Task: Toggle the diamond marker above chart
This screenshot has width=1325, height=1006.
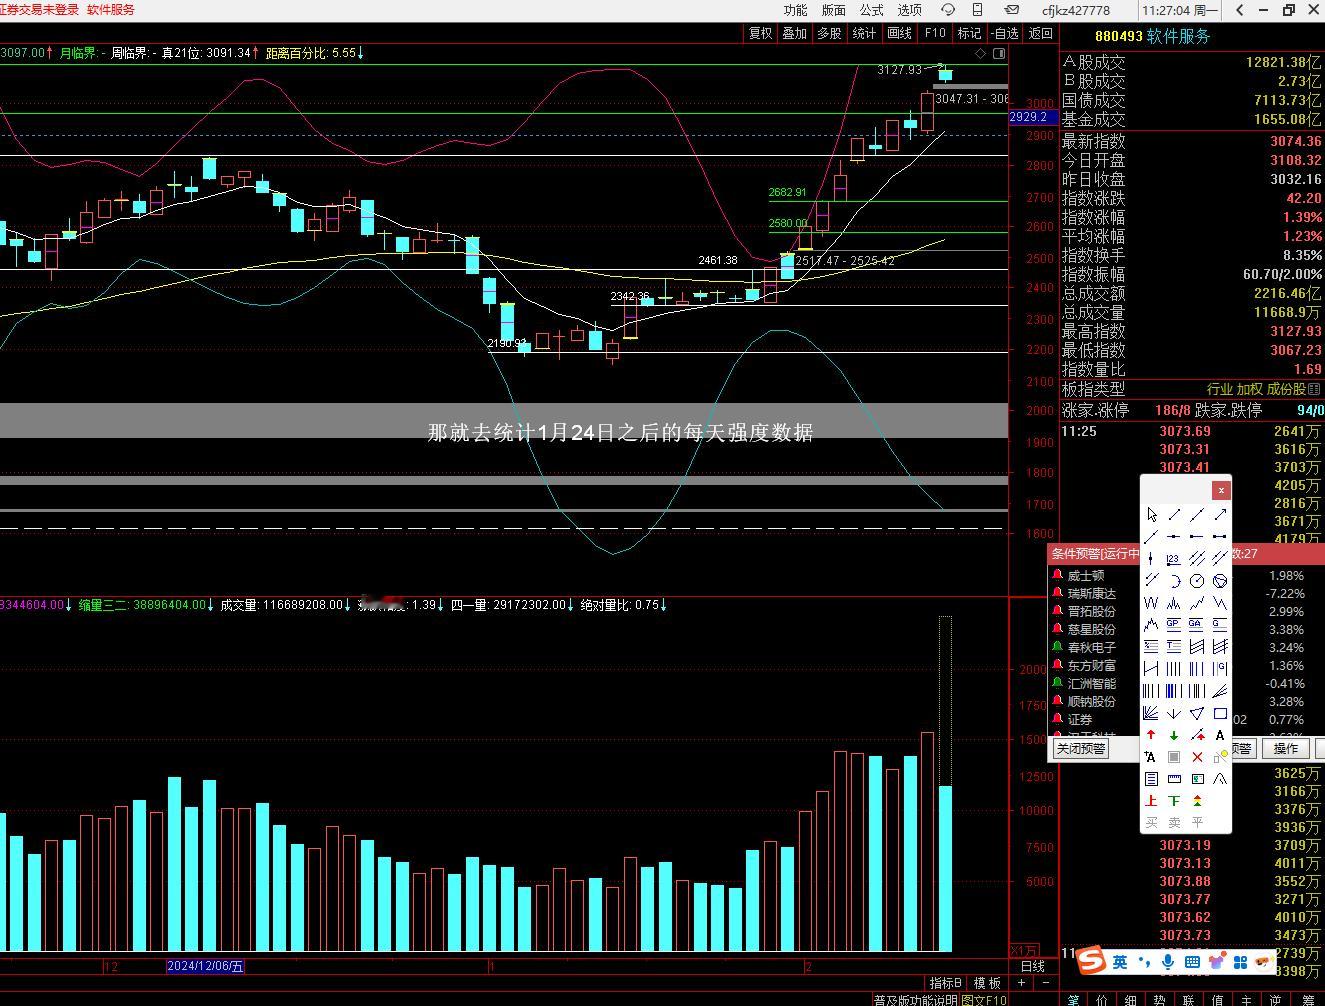Action: coord(981,53)
